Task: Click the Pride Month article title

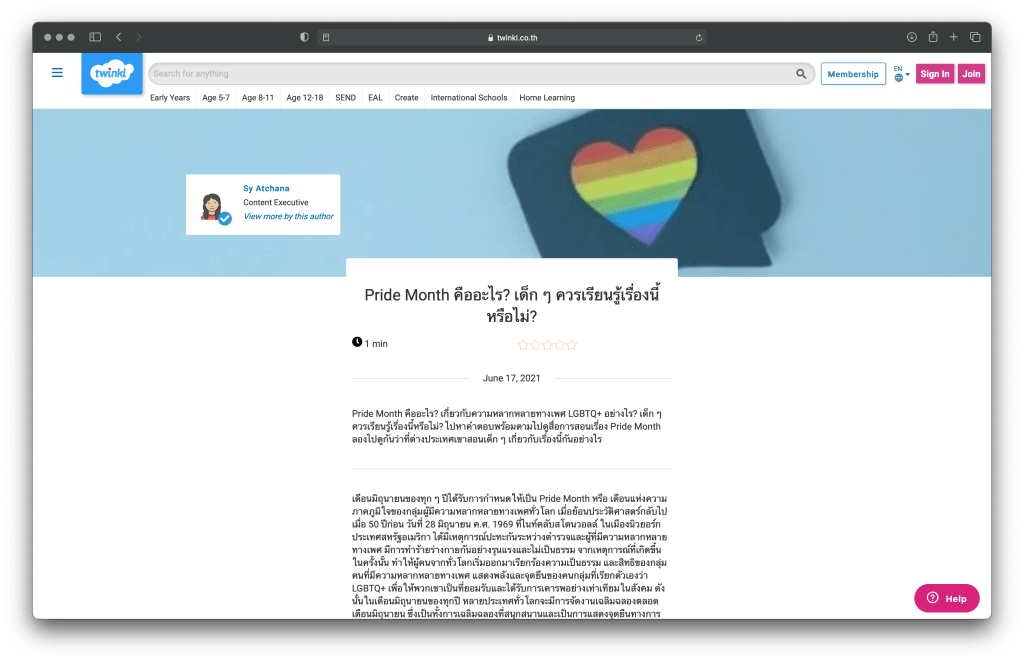Action: click(511, 305)
